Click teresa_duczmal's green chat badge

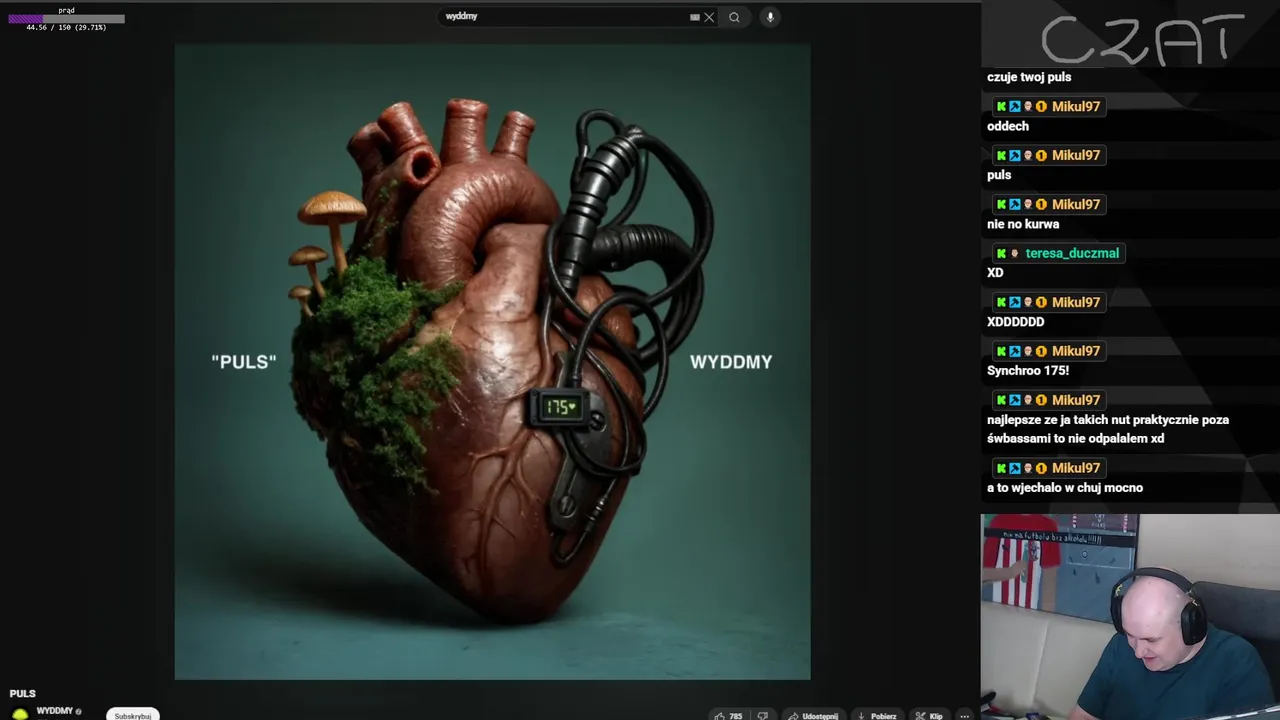1001,253
